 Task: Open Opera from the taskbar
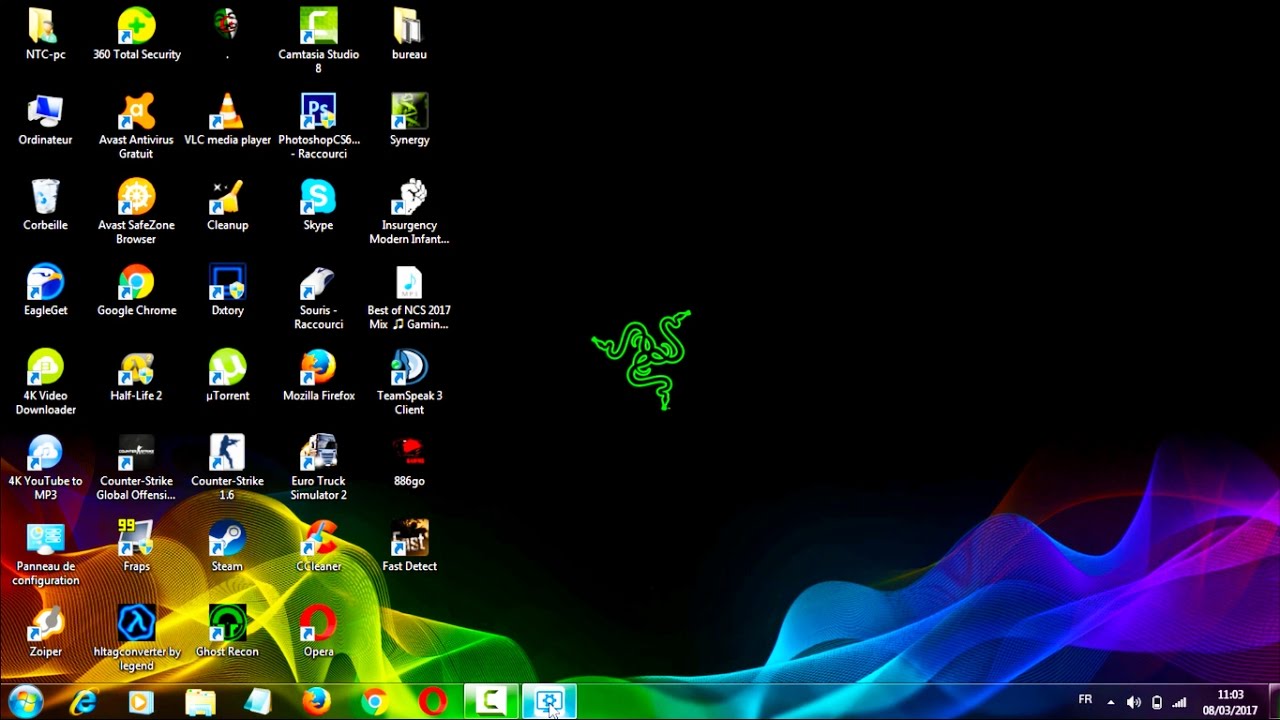pyautogui.click(x=433, y=702)
